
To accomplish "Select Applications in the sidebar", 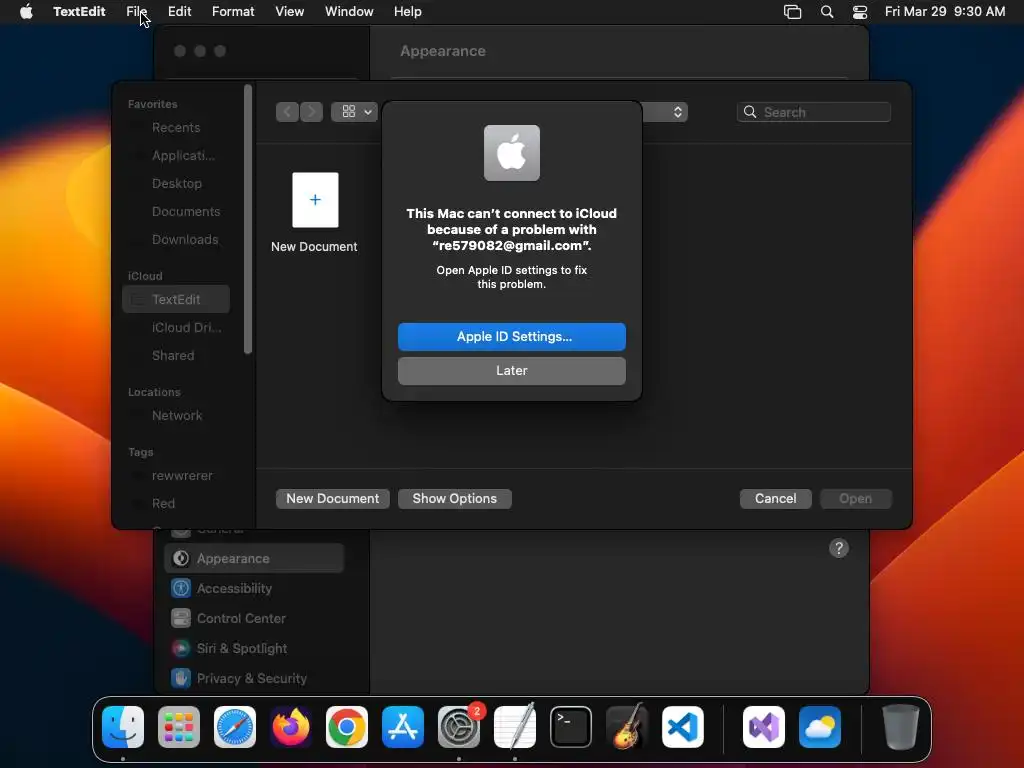I will (x=176, y=156).
